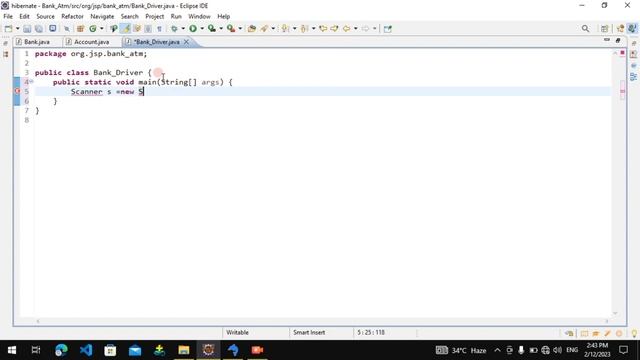Click the '5 : 25 : 118' cursor position status
Screen dimensions: 640x360
pos(371,333)
